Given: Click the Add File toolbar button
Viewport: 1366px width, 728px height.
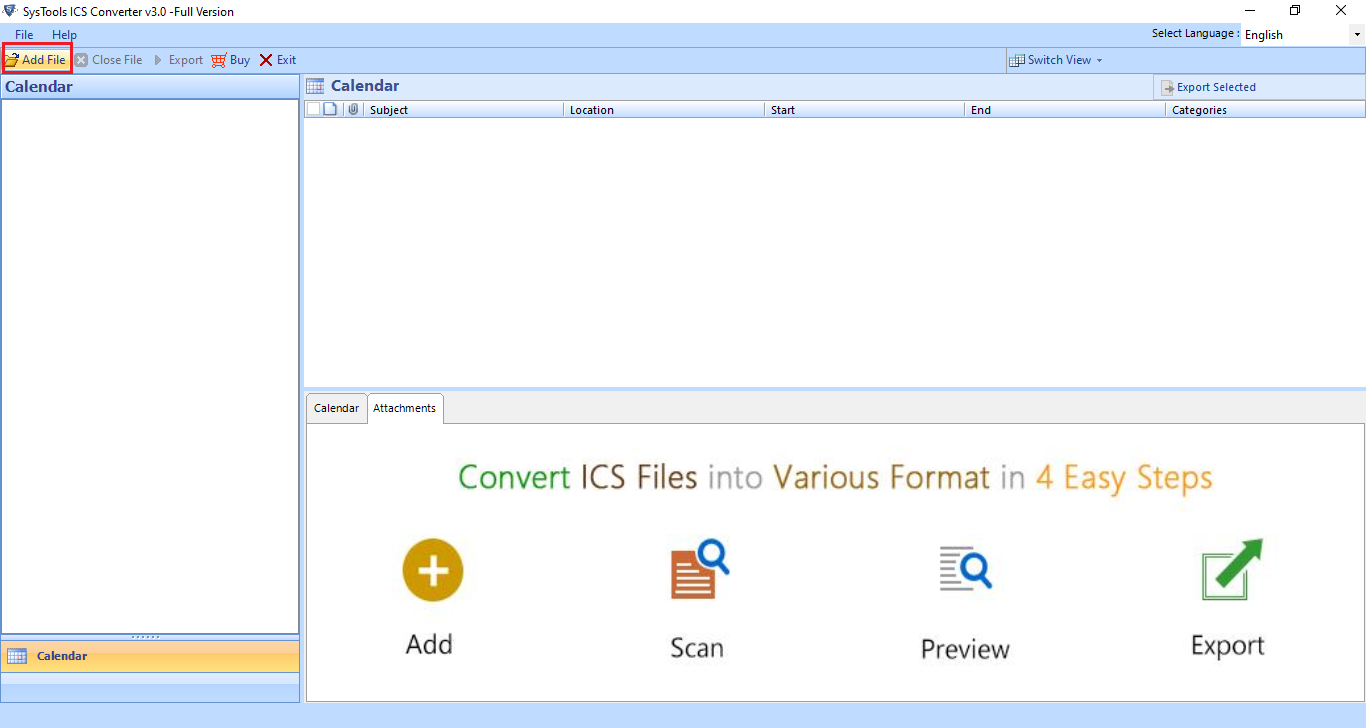Looking at the screenshot, I should point(36,60).
